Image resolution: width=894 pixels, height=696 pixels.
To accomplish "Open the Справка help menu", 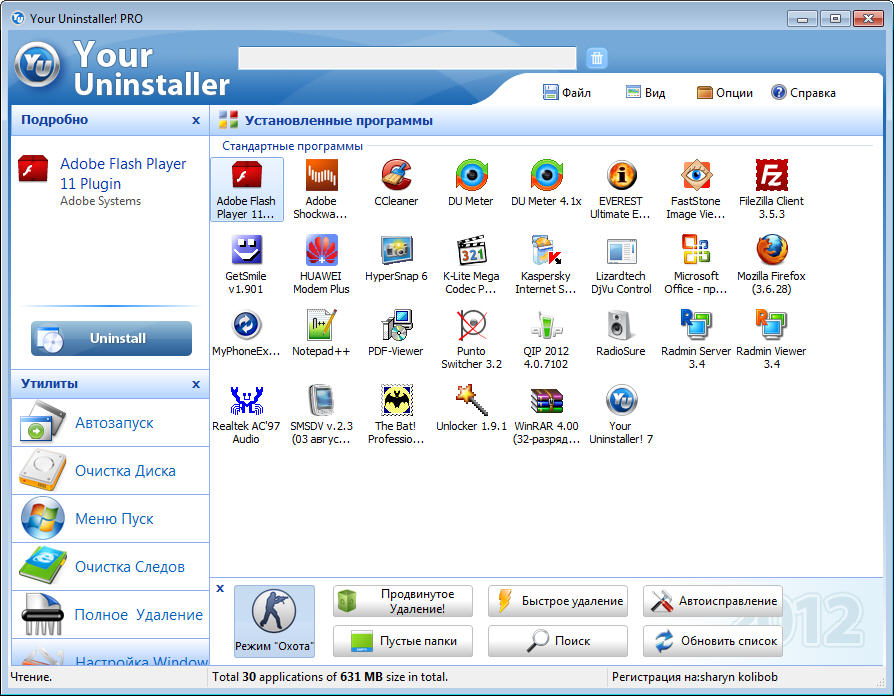I will coord(803,93).
